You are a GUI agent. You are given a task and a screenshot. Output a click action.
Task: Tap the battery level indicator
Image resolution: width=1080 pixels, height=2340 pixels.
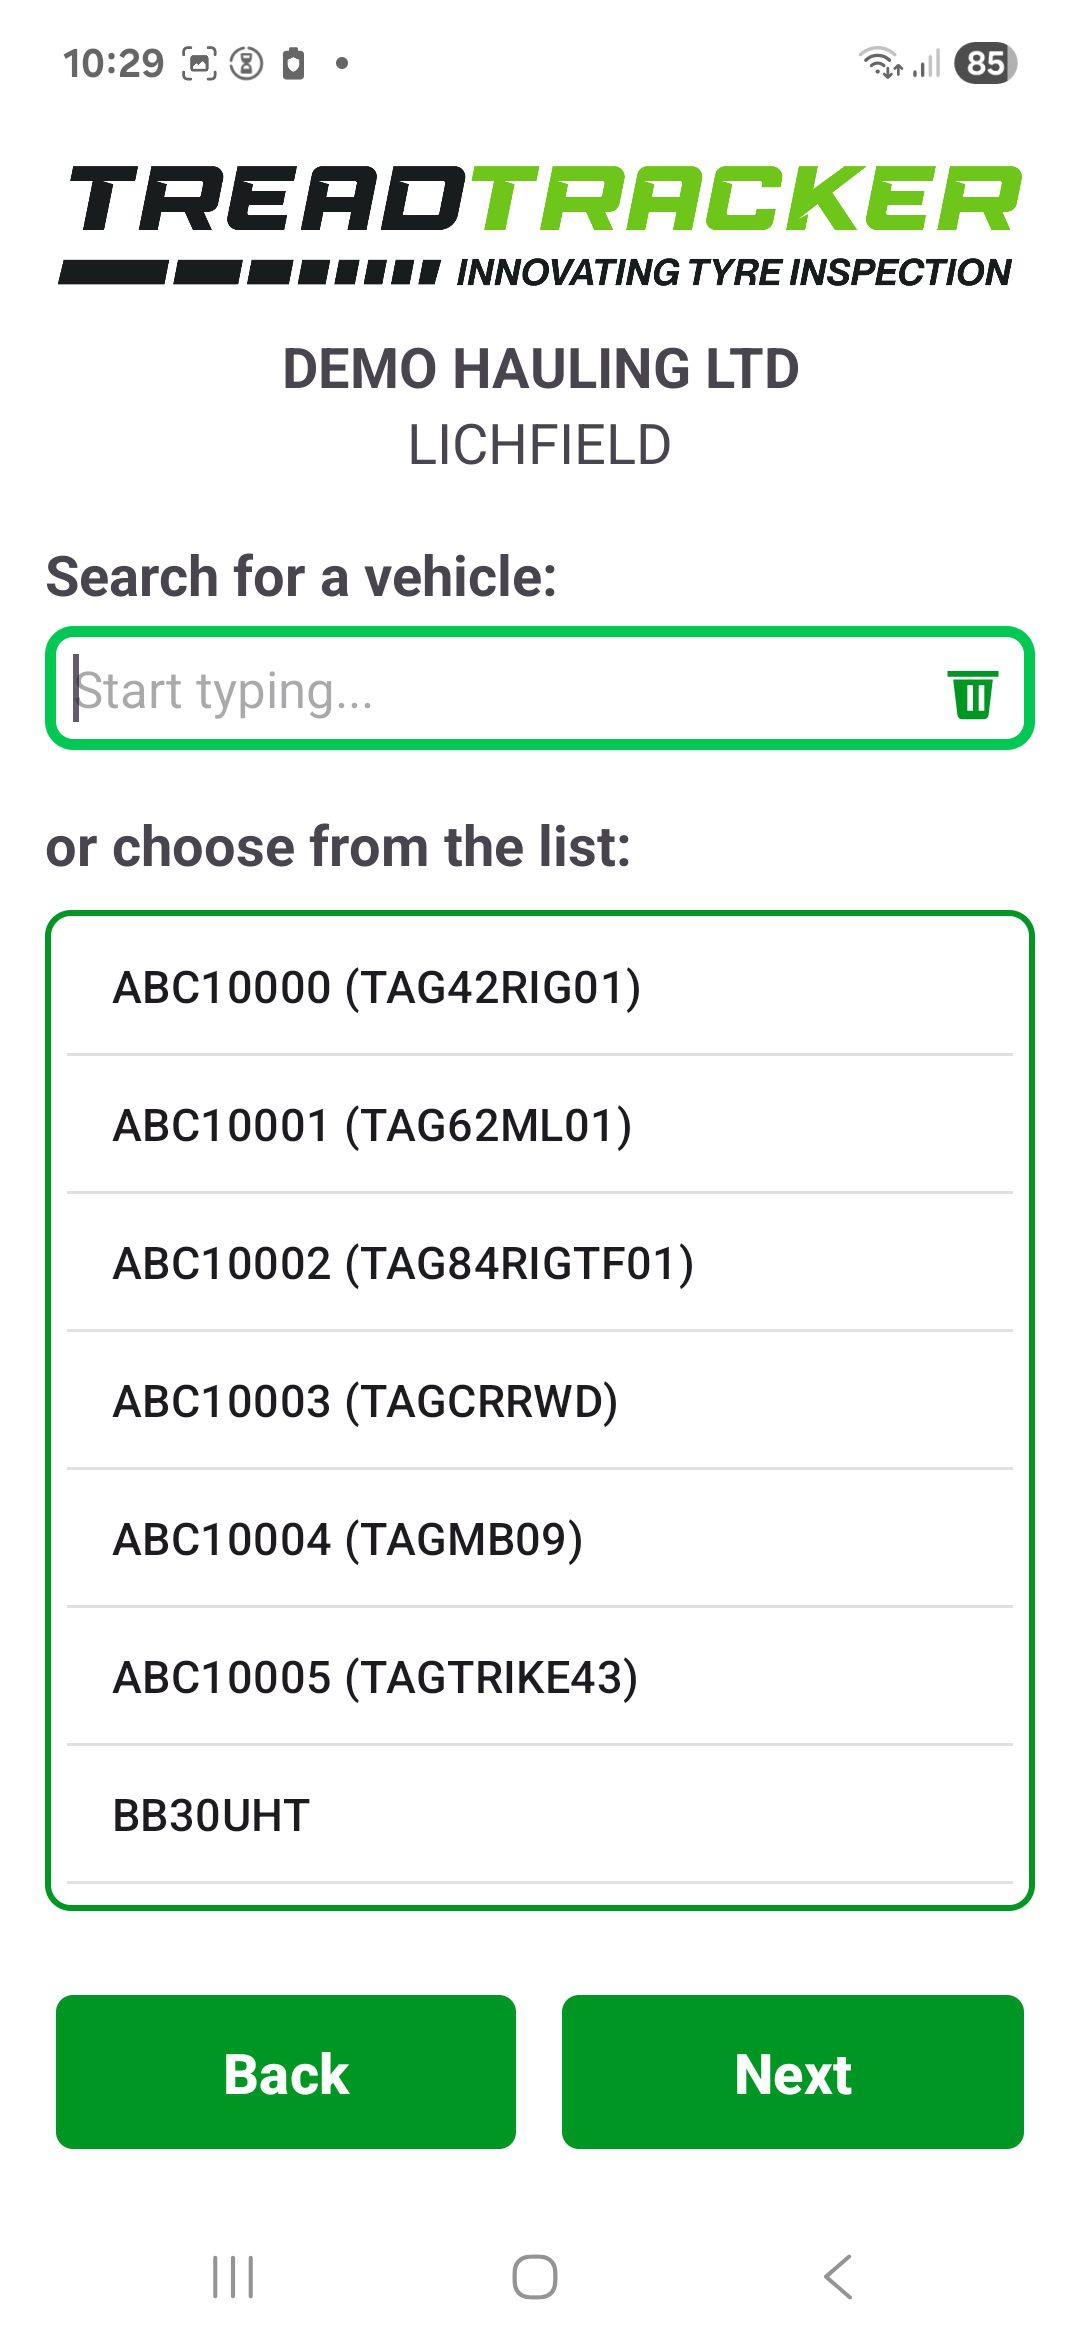[985, 63]
